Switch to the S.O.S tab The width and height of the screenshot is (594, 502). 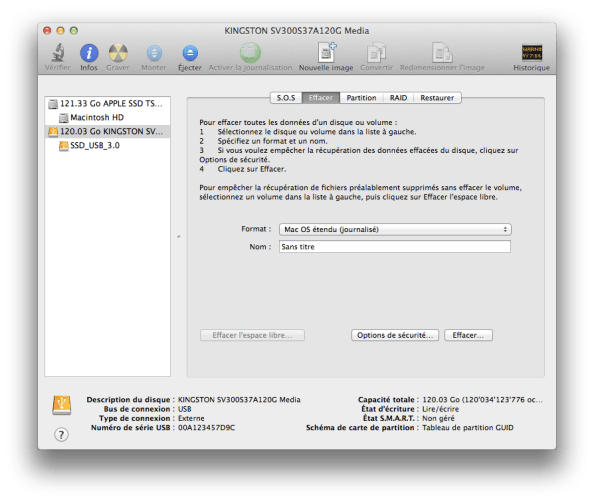[286, 98]
